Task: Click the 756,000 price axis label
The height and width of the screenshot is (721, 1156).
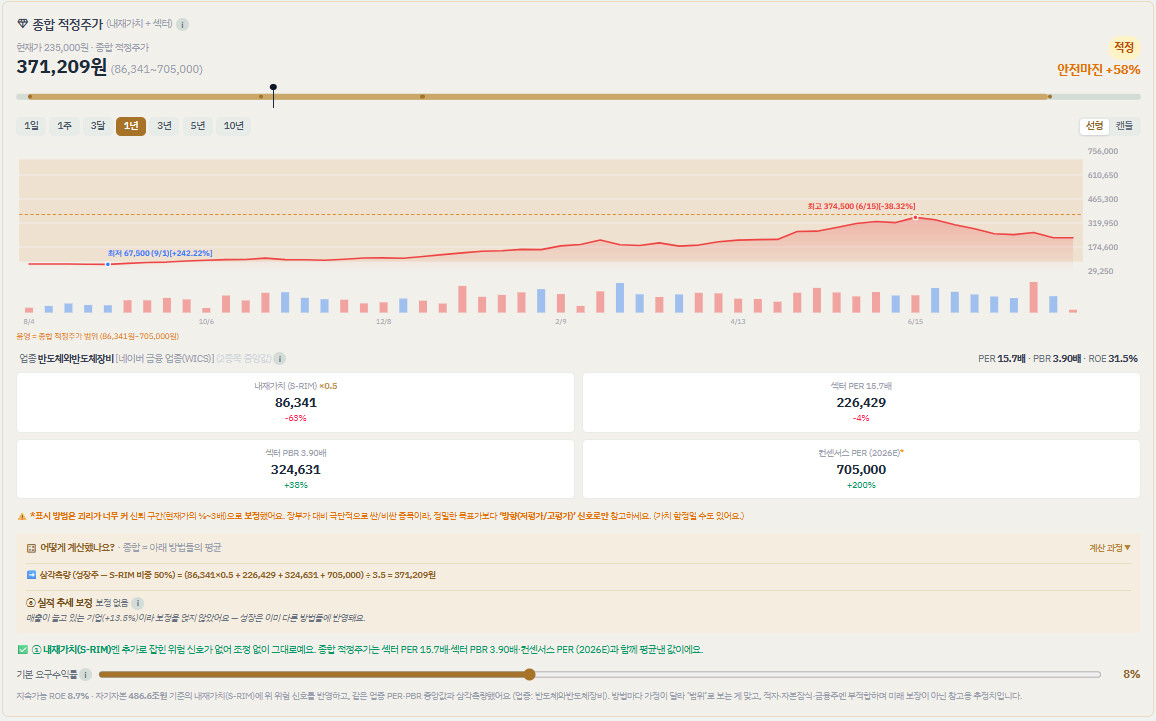Action: coord(1103,151)
